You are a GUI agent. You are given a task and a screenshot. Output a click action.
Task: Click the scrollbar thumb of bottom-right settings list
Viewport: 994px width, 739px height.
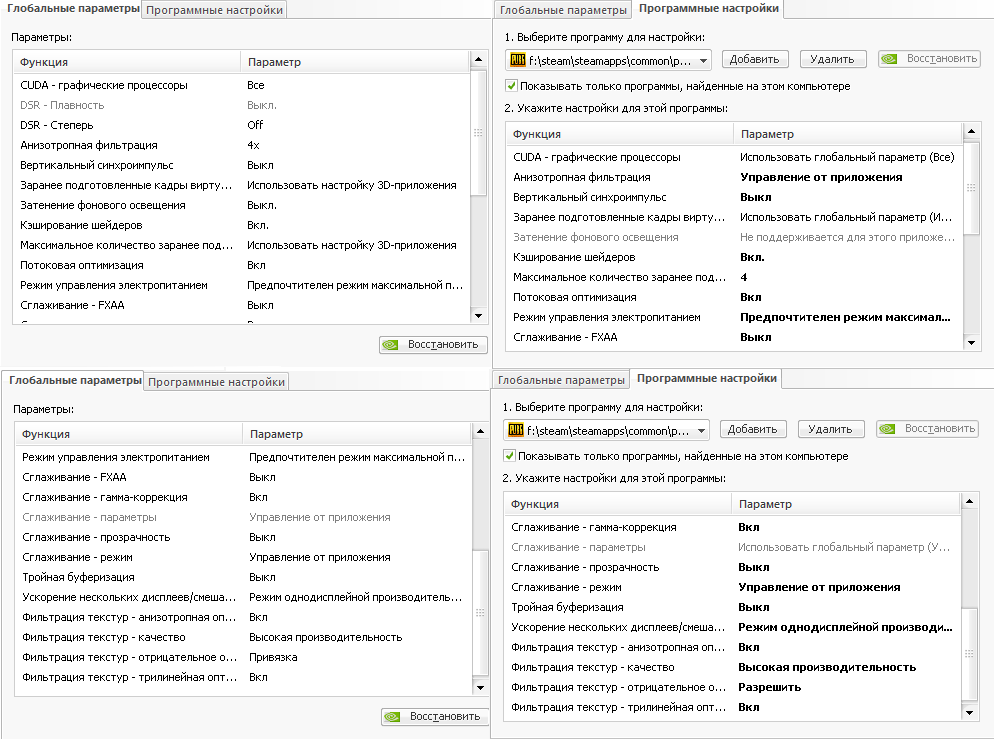[x=968, y=652]
